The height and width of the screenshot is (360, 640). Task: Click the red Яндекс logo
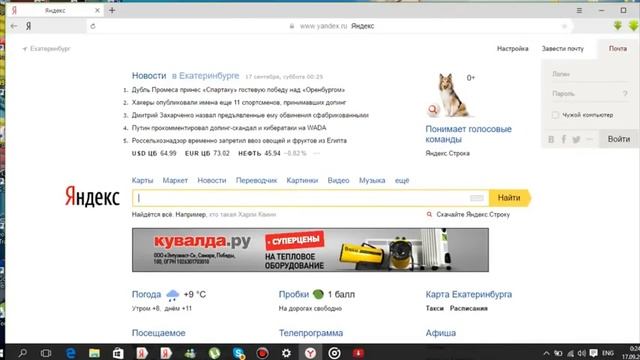(x=92, y=196)
